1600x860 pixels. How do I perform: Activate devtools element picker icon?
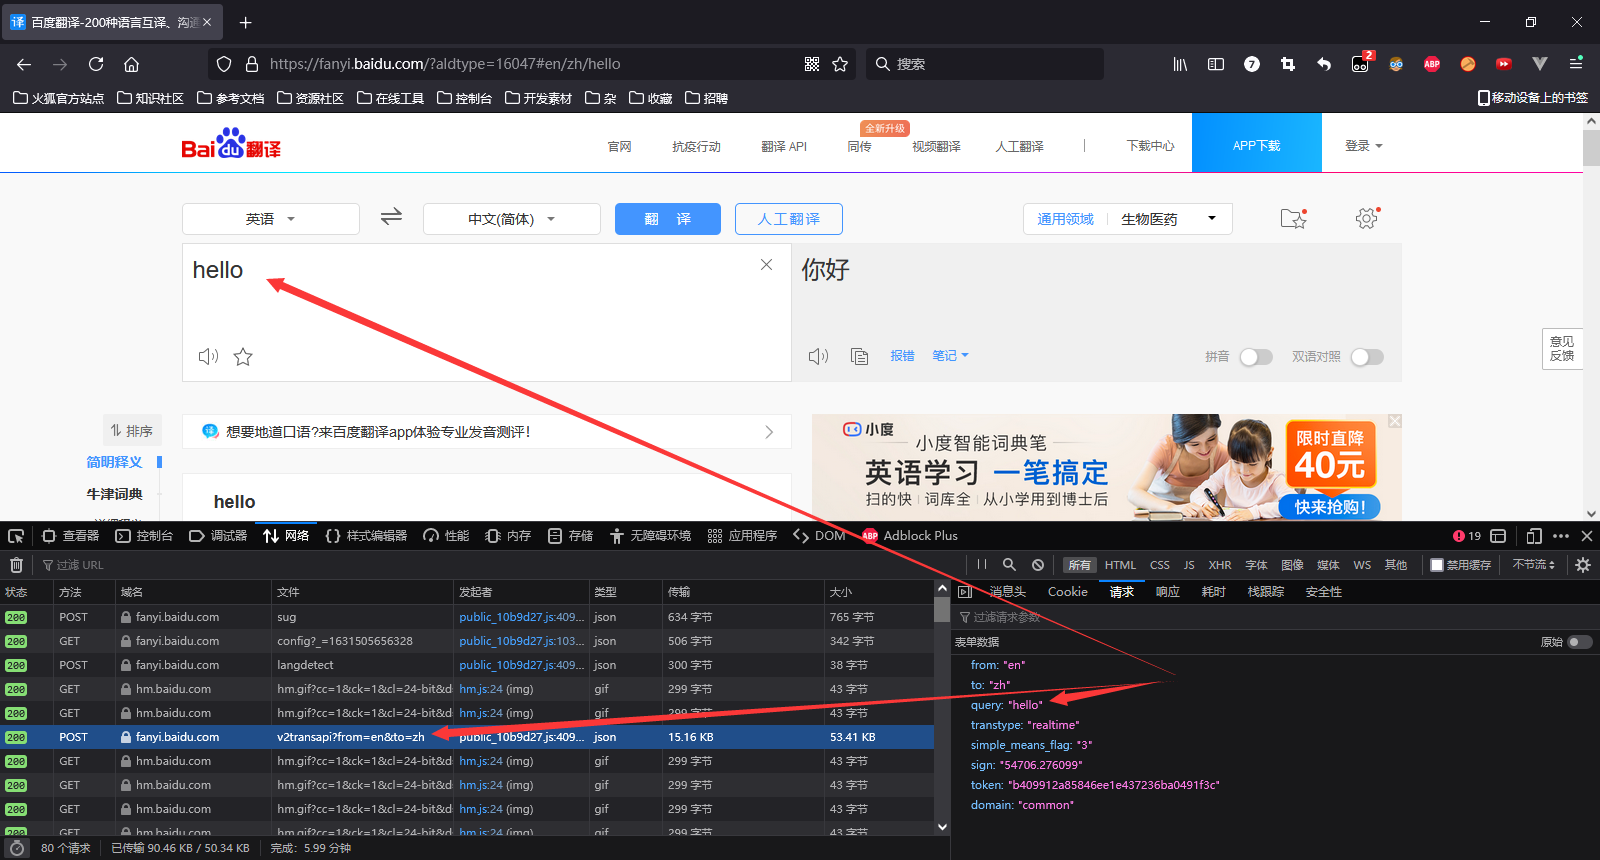(16, 536)
